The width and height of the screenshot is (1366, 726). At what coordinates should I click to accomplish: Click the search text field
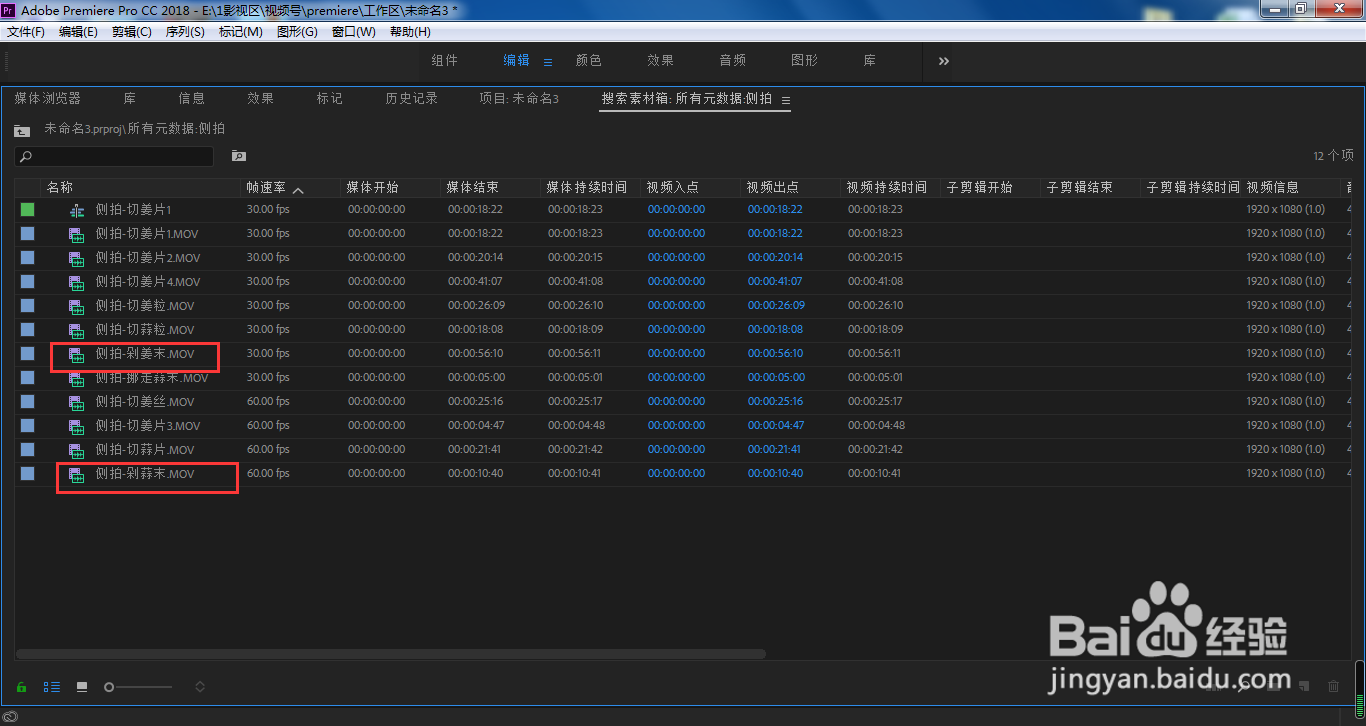coord(114,156)
